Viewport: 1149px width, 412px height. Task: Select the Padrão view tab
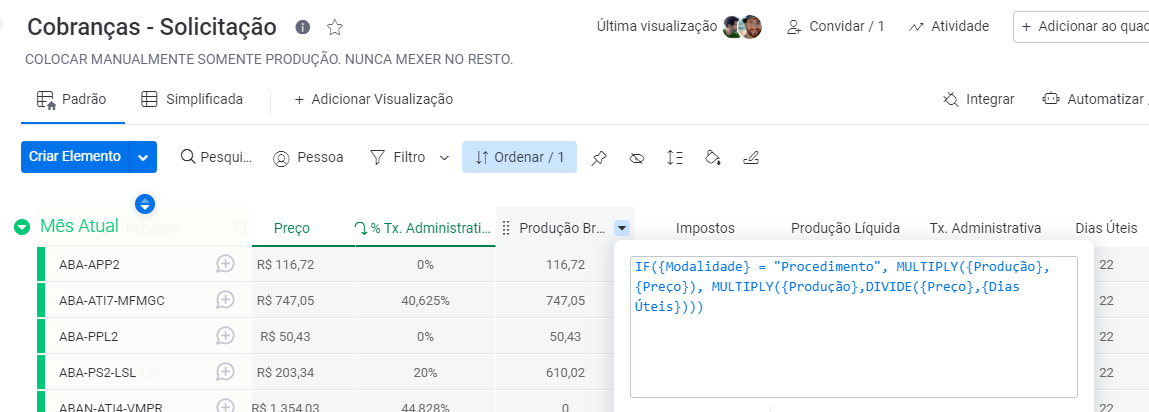71,99
